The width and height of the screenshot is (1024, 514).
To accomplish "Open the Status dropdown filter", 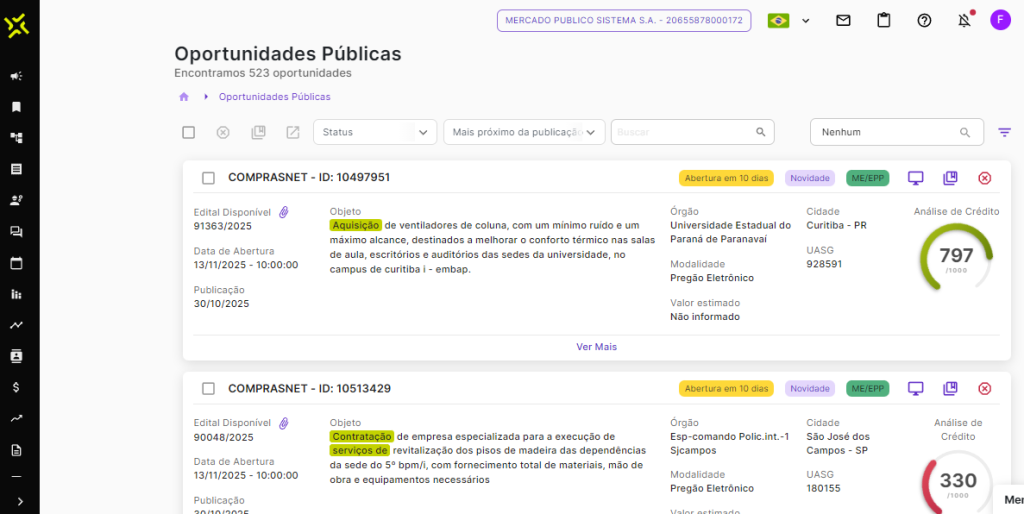I will [x=375, y=132].
